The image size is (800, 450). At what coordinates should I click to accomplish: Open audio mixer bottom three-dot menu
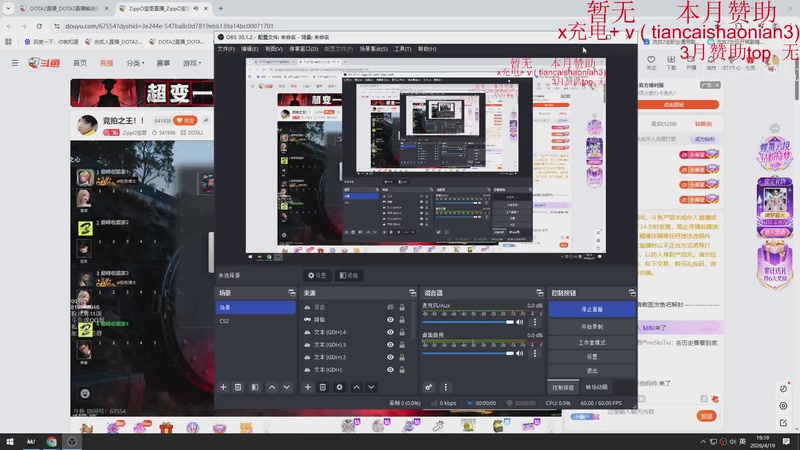click(445, 387)
